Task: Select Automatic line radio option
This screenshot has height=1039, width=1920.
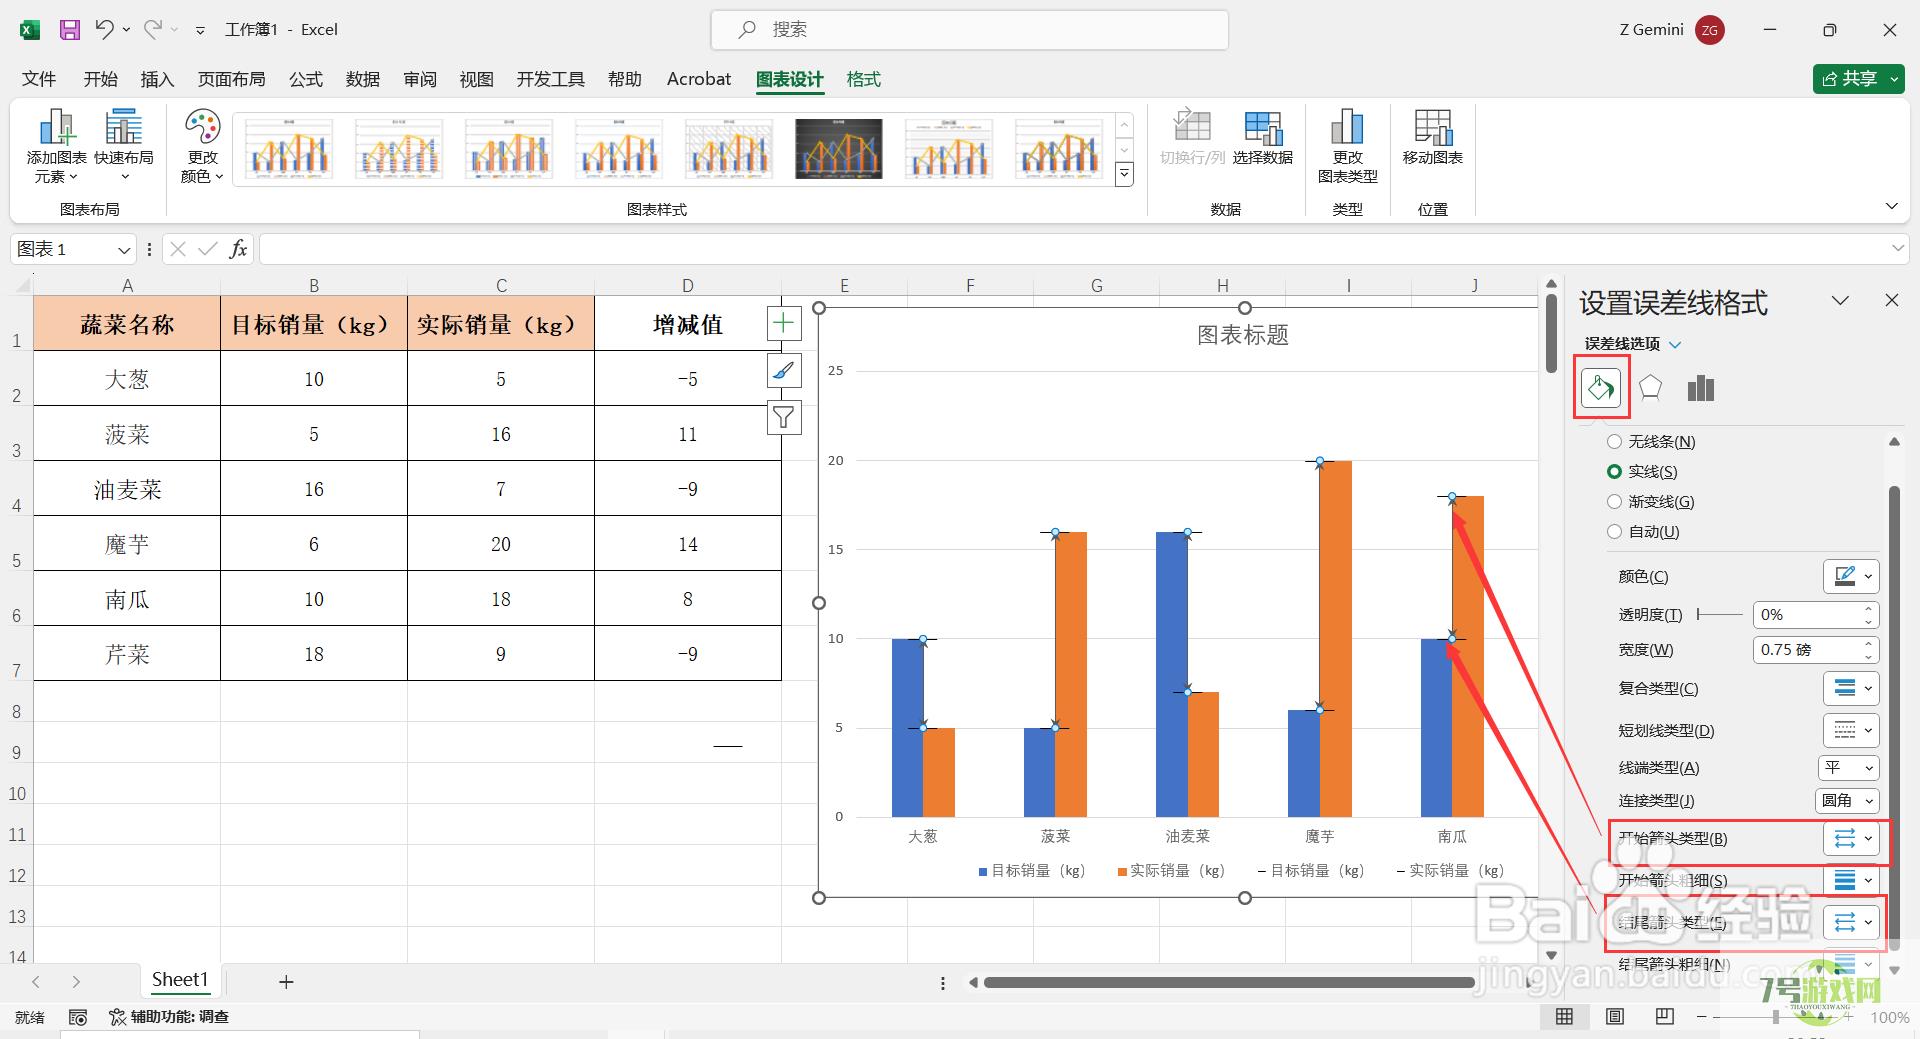Action: [1614, 531]
